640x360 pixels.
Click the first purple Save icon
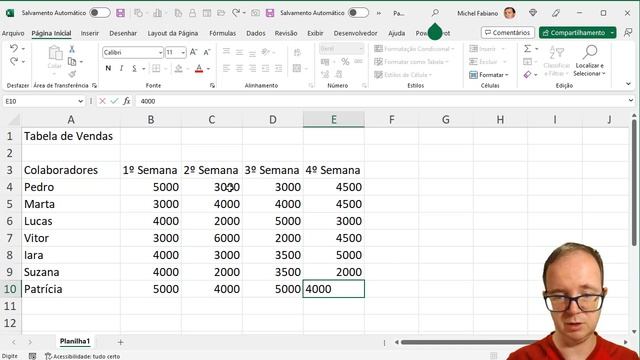click(120, 13)
